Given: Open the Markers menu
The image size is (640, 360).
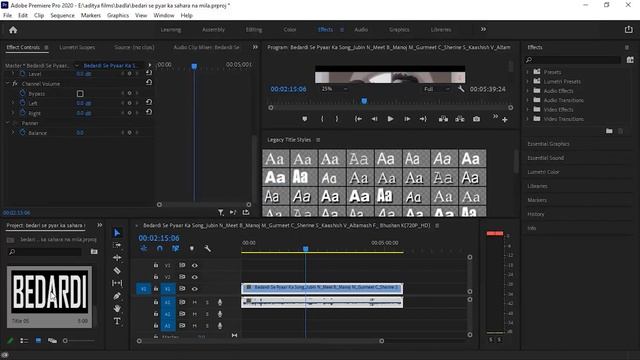Looking at the screenshot, I should click(91, 16).
